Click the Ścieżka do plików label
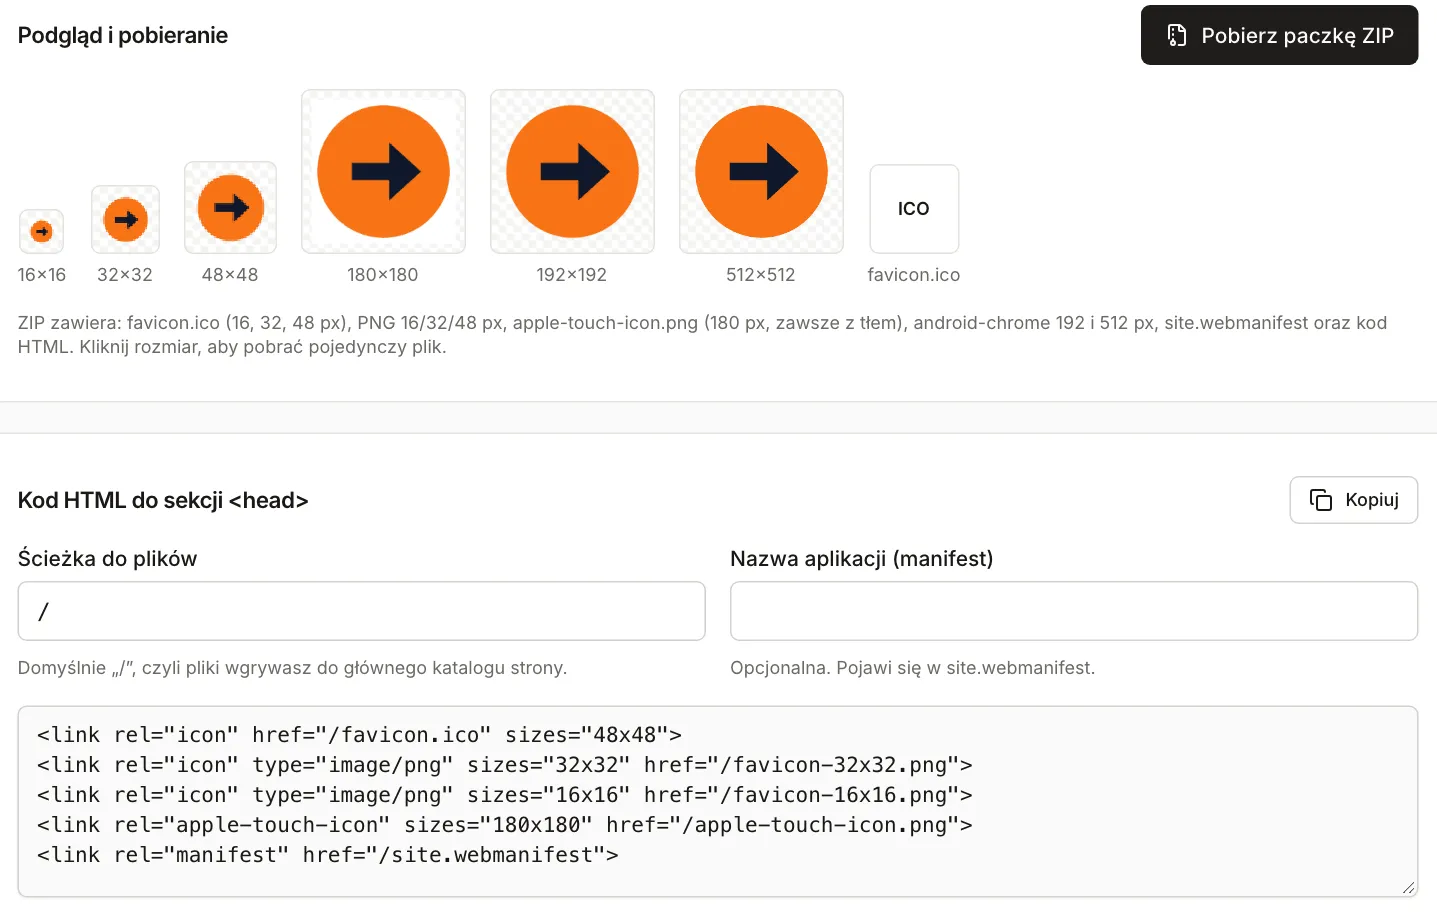The height and width of the screenshot is (916, 1437). [x=107, y=559]
